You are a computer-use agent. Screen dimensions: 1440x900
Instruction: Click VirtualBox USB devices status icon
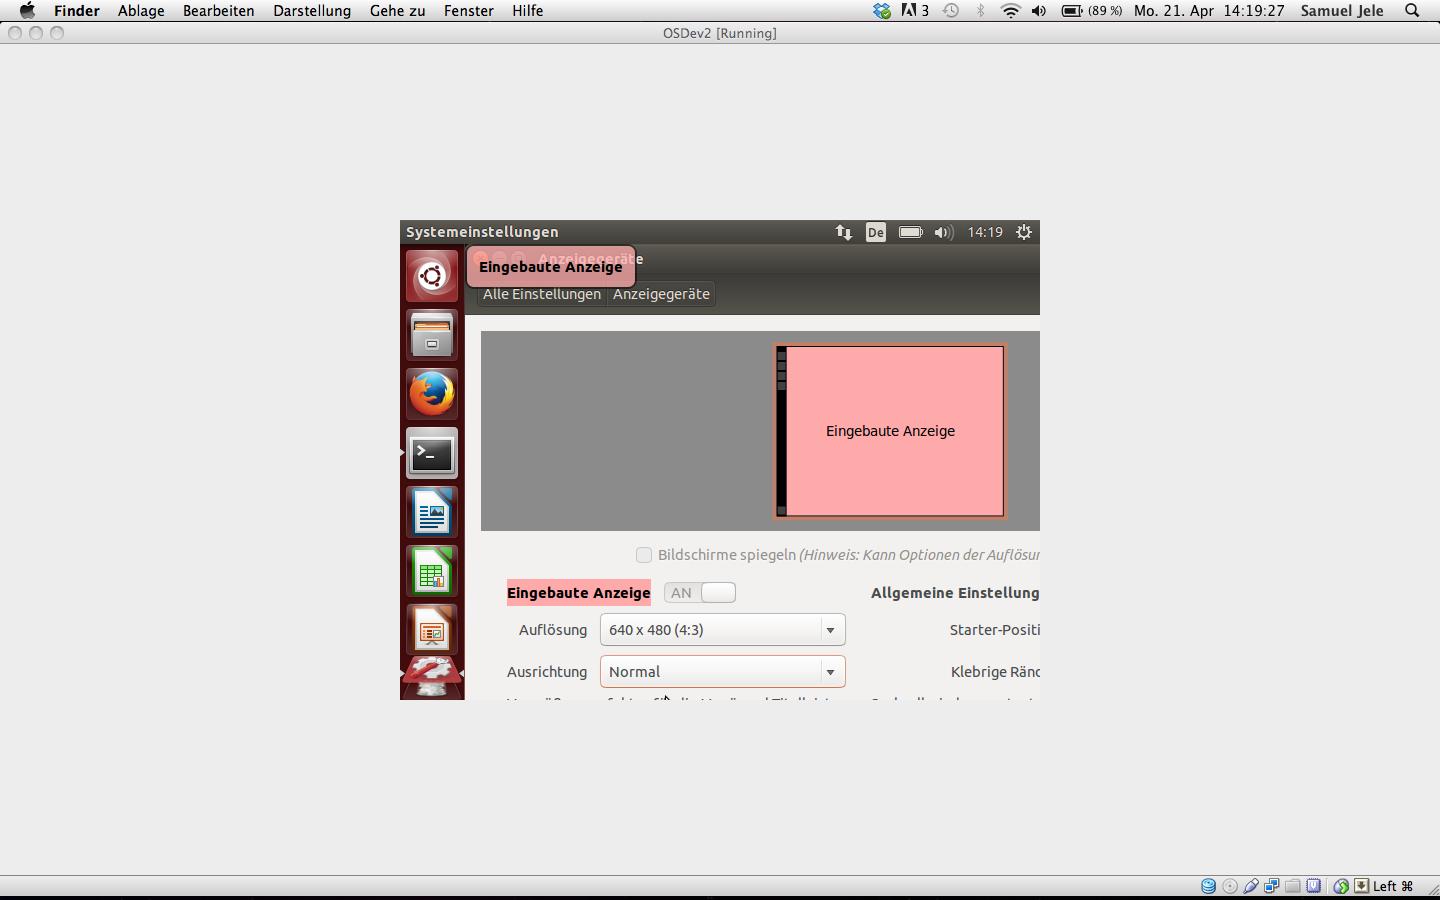click(1251, 886)
